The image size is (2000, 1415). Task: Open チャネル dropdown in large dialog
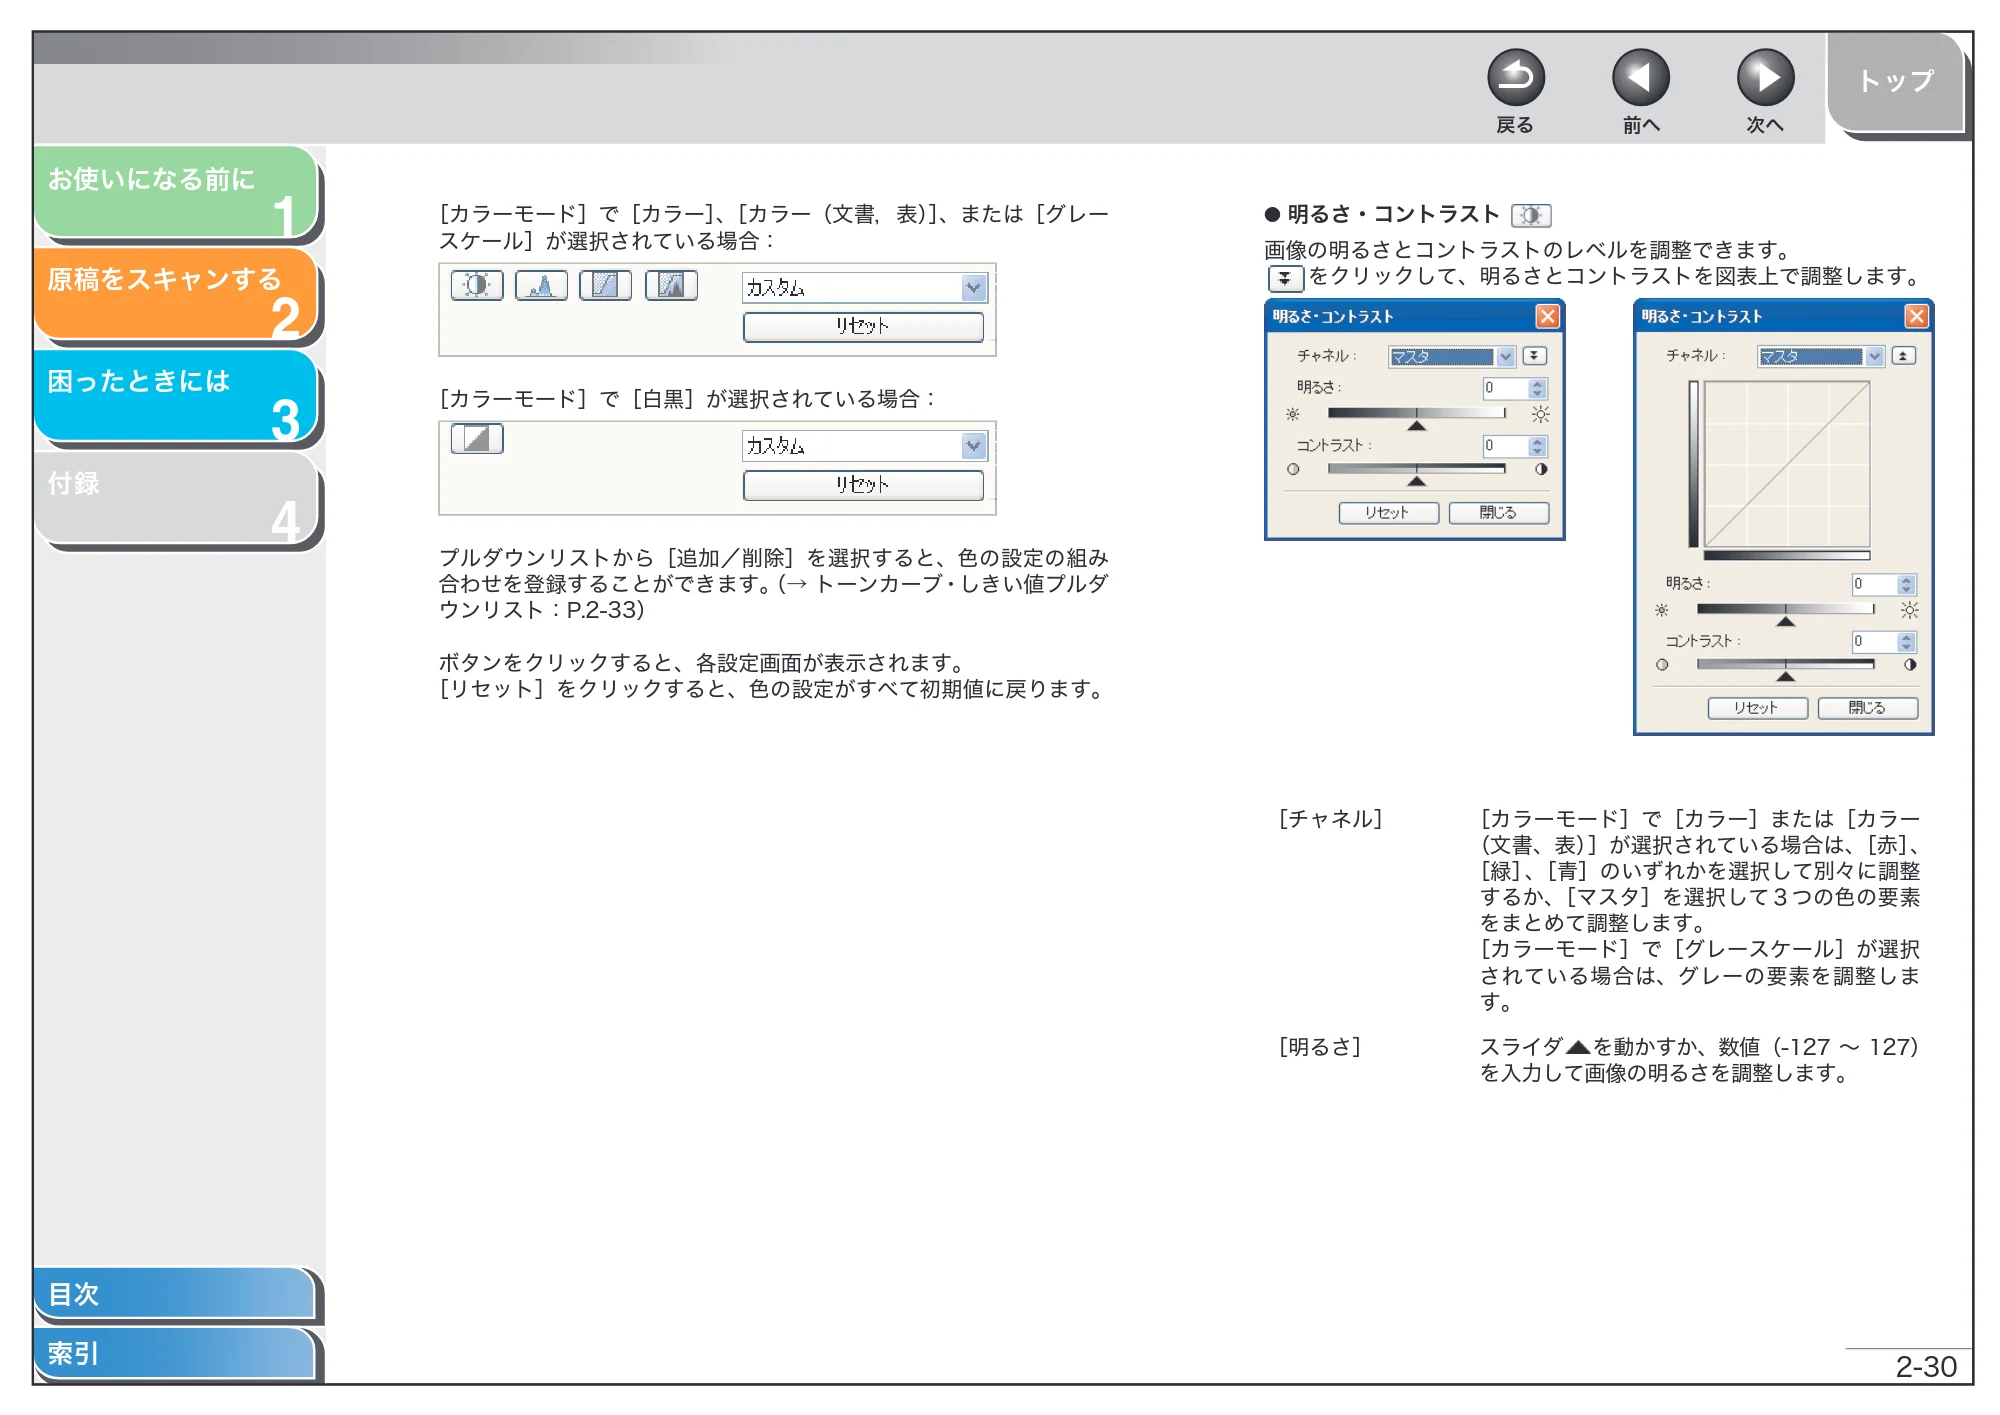coord(1821,357)
